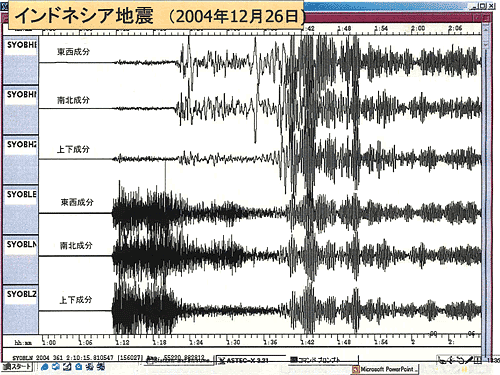Image resolution: width=500 pixels, height=375 pixels.
Task: Click the 1:48 marker on top time axis
Action: click(344, 29)
